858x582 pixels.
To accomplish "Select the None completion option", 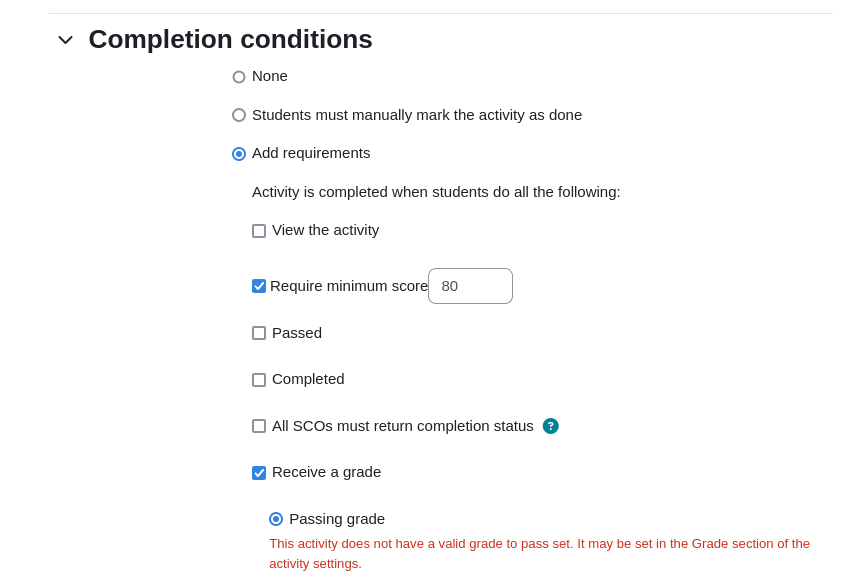I will coord(239,77).
